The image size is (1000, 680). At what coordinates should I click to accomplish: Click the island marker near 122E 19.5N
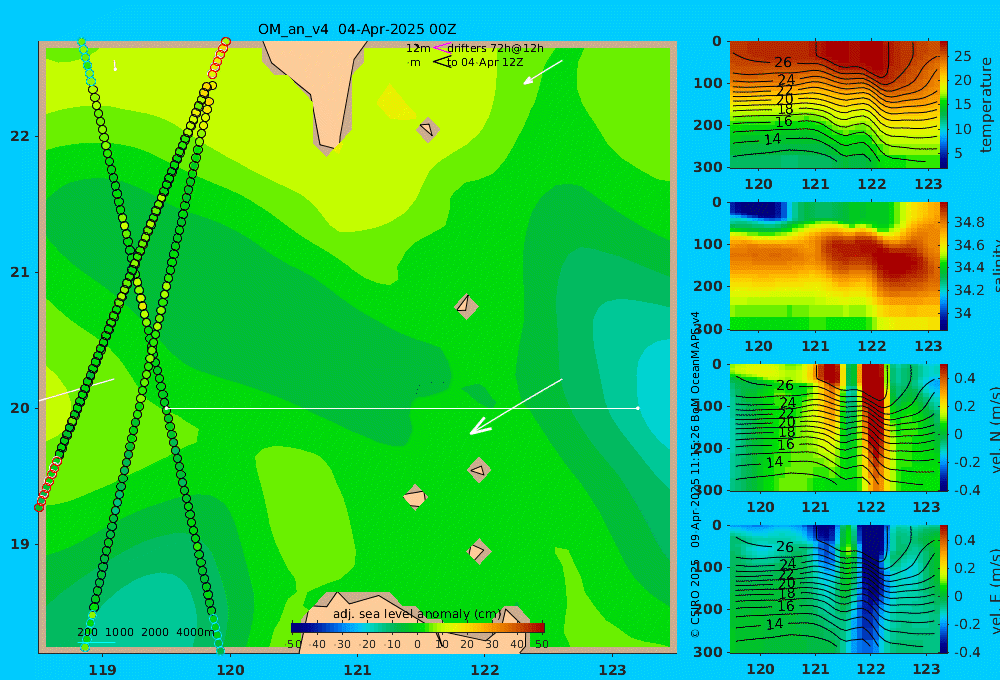tap(479, 471)
